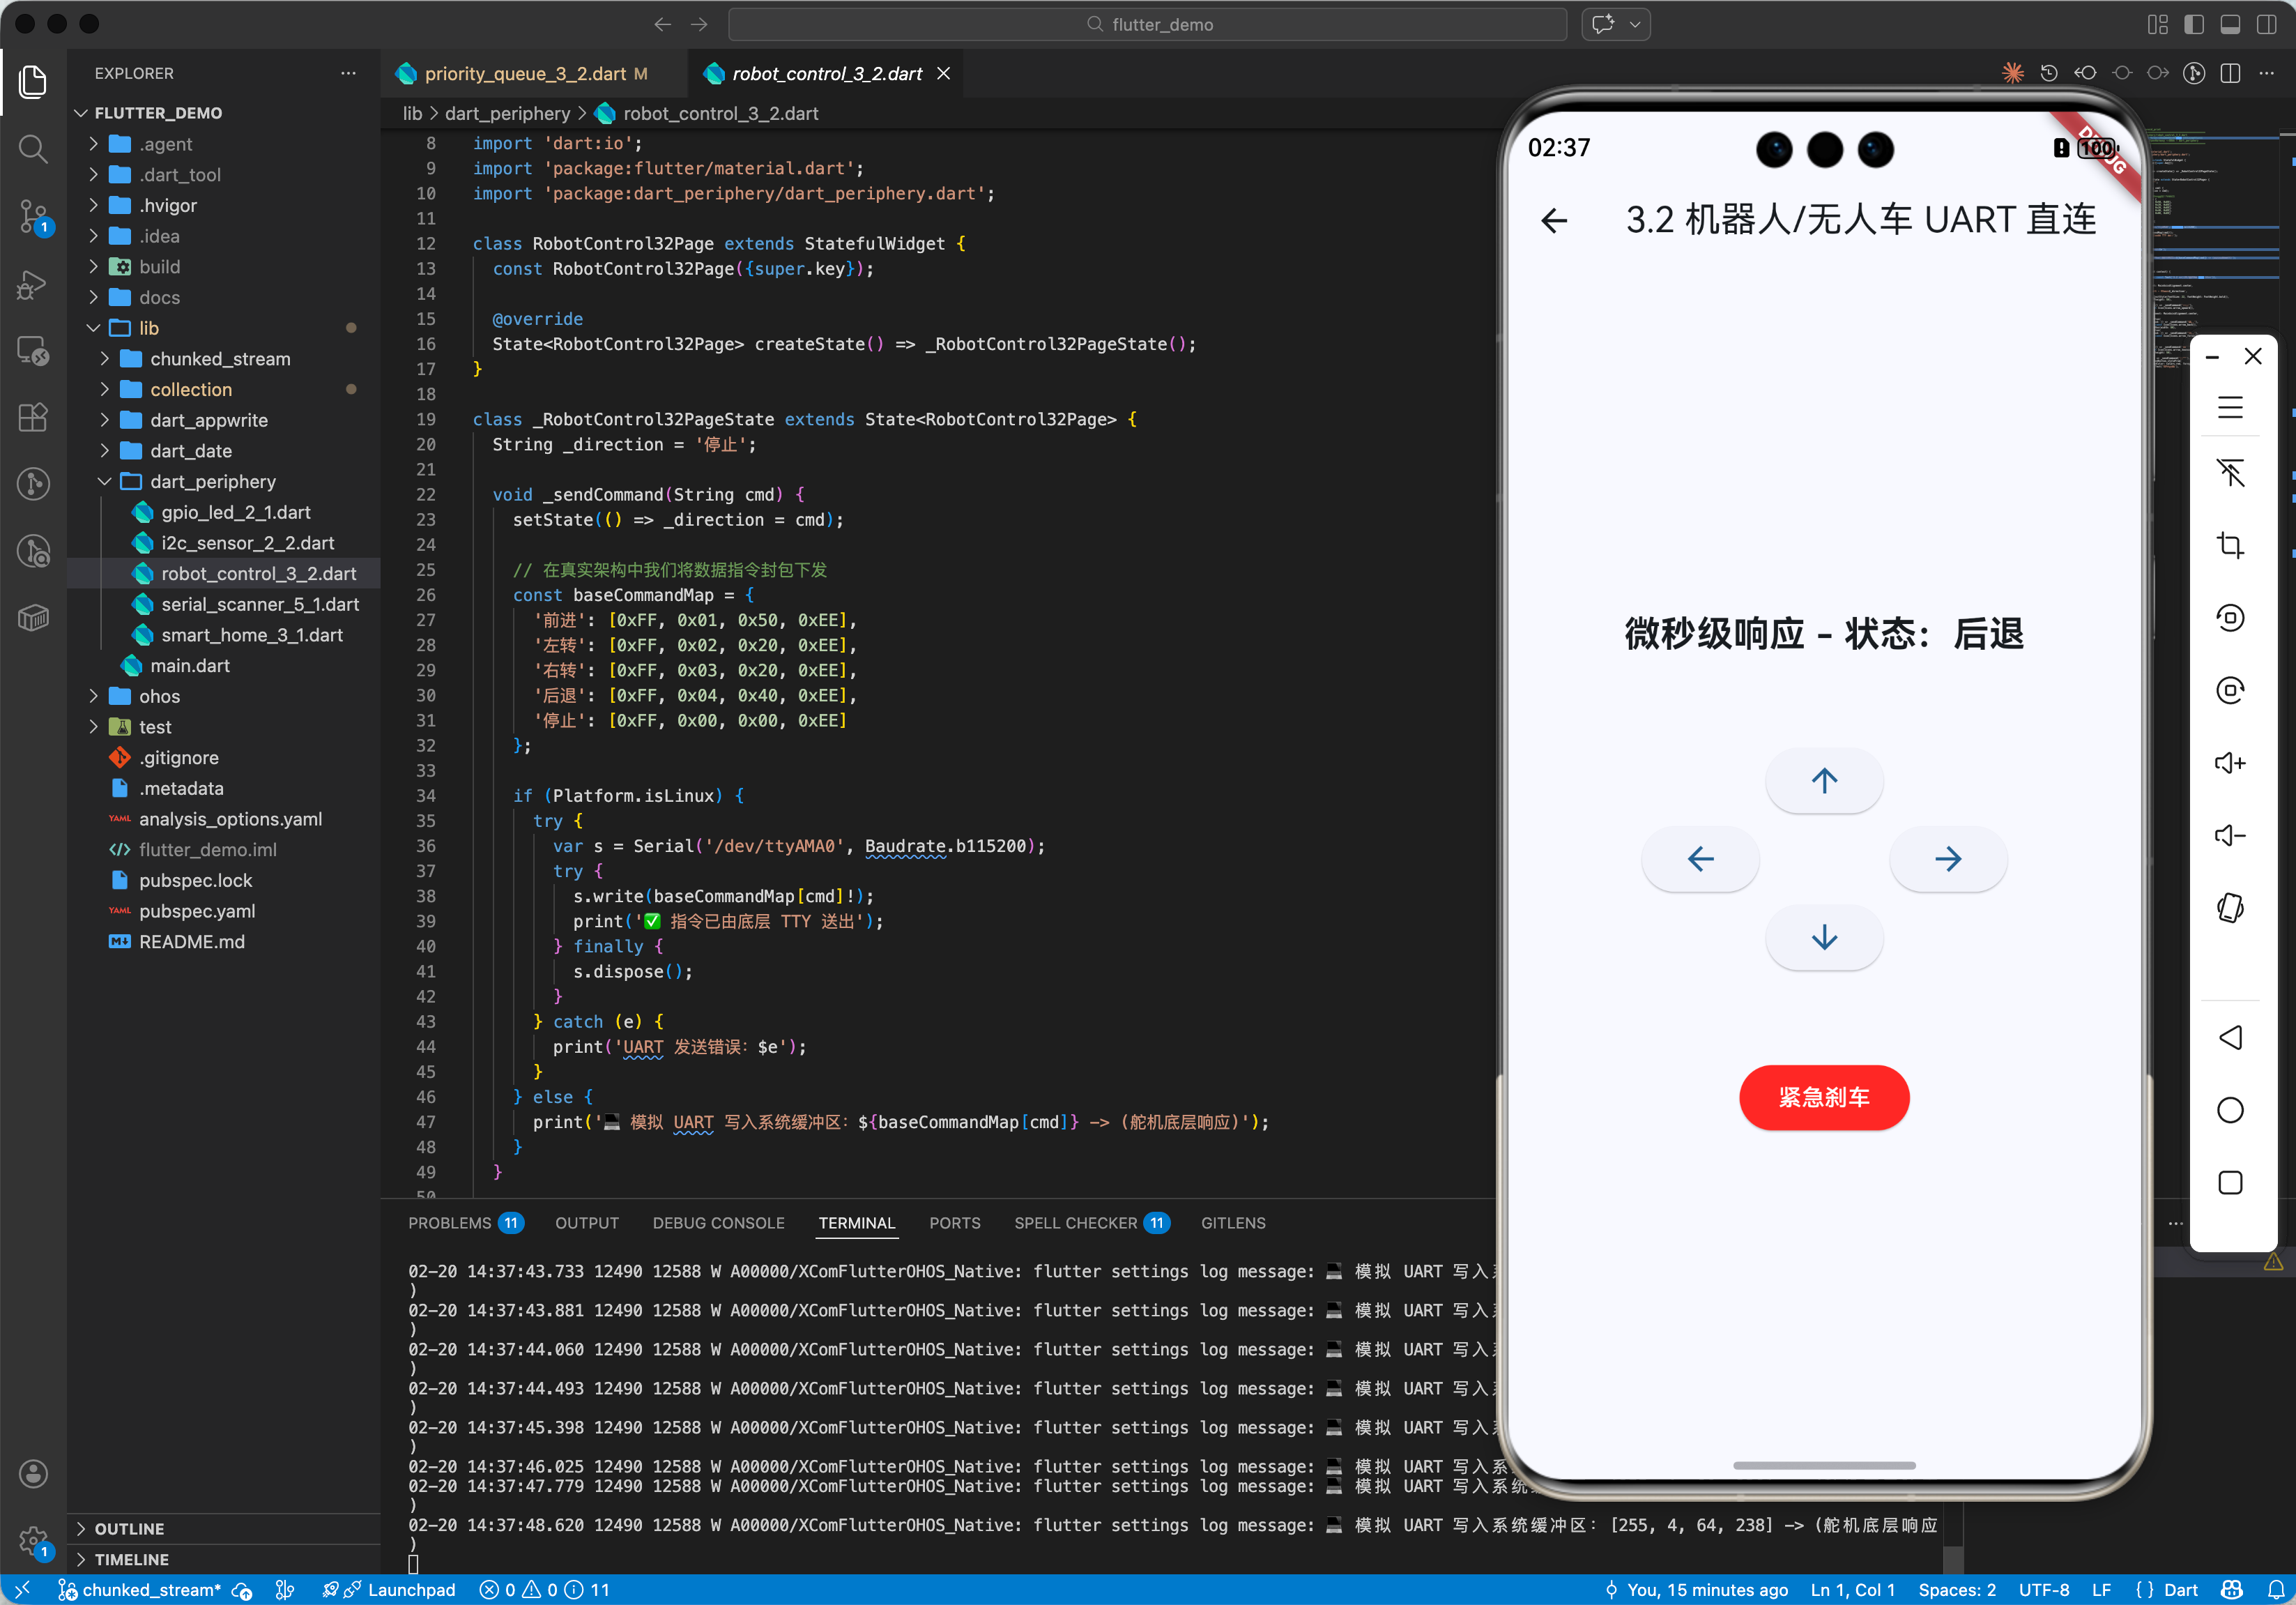Open Source Control view
The width and height of the screenshot is (2296, 1605).
(33, 215)
